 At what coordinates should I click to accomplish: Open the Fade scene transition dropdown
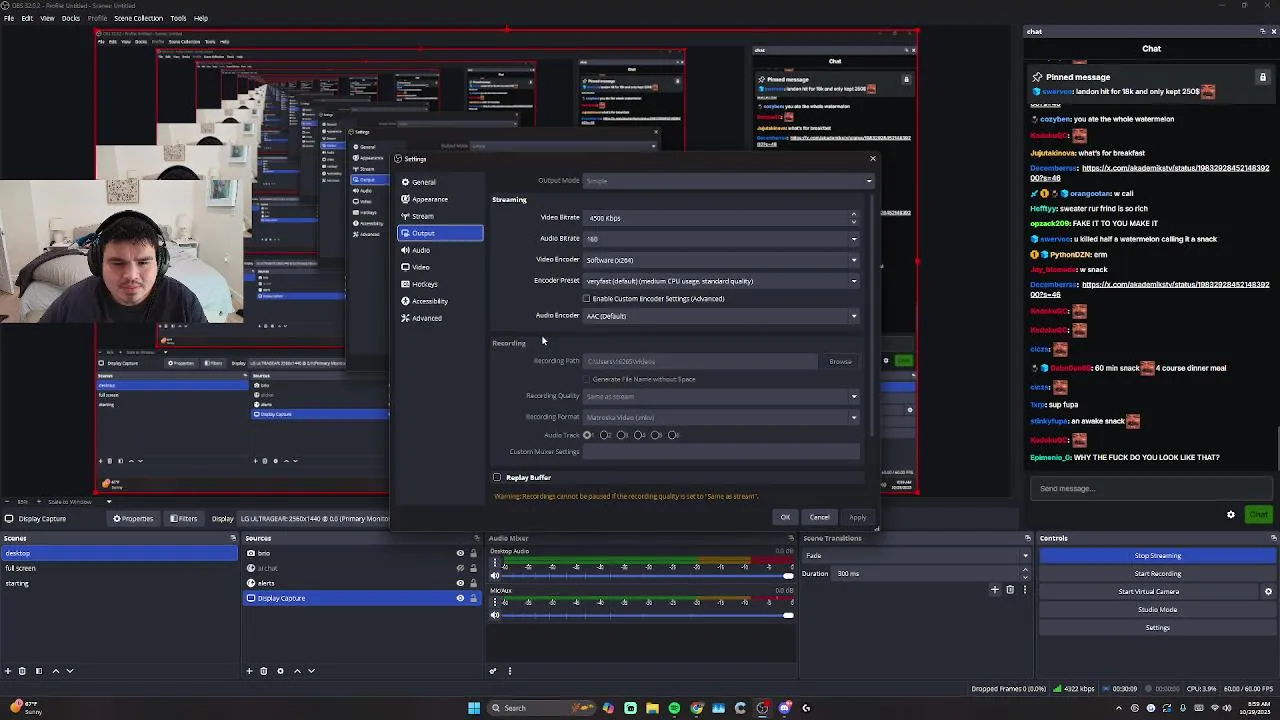click(x=916, y=556)
